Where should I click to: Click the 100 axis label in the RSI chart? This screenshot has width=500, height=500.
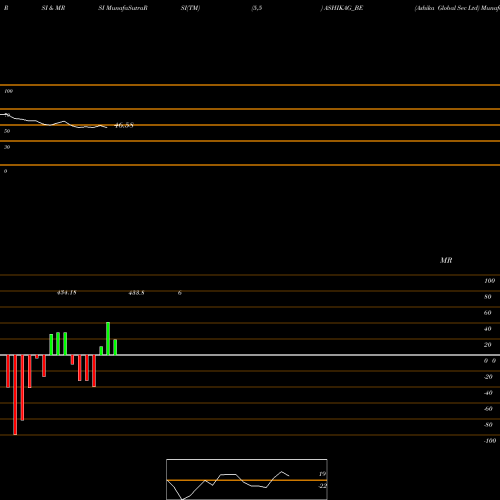pyautogui.click(x=9, y=91)
